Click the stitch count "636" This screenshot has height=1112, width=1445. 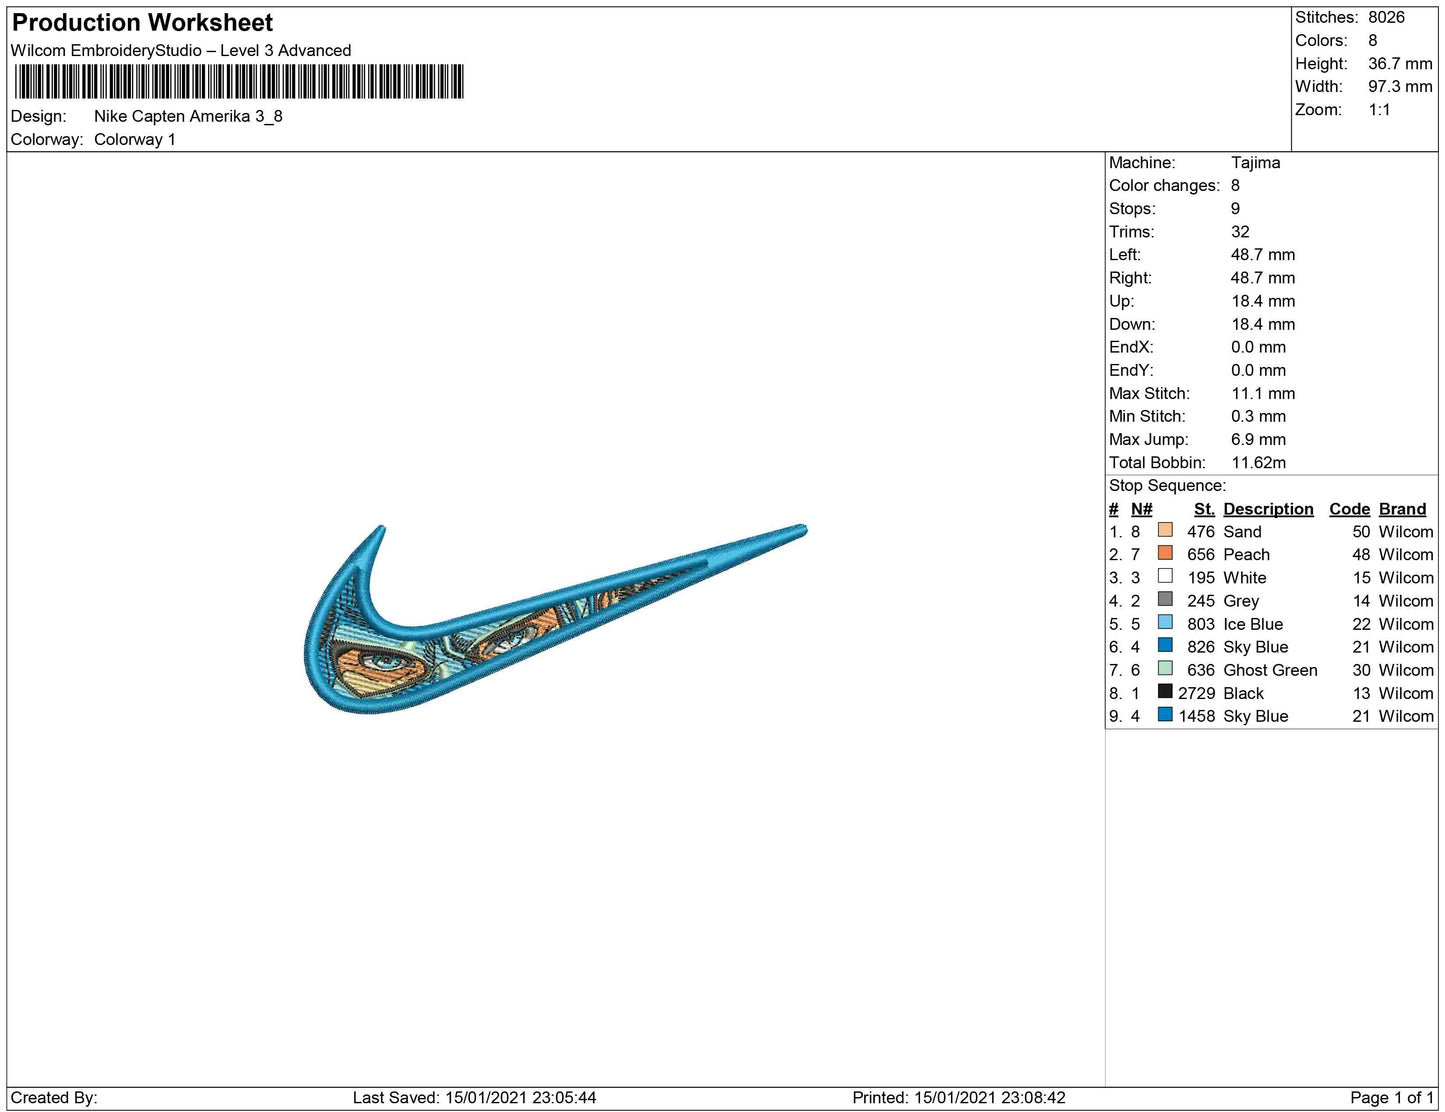click(1201, 670)
